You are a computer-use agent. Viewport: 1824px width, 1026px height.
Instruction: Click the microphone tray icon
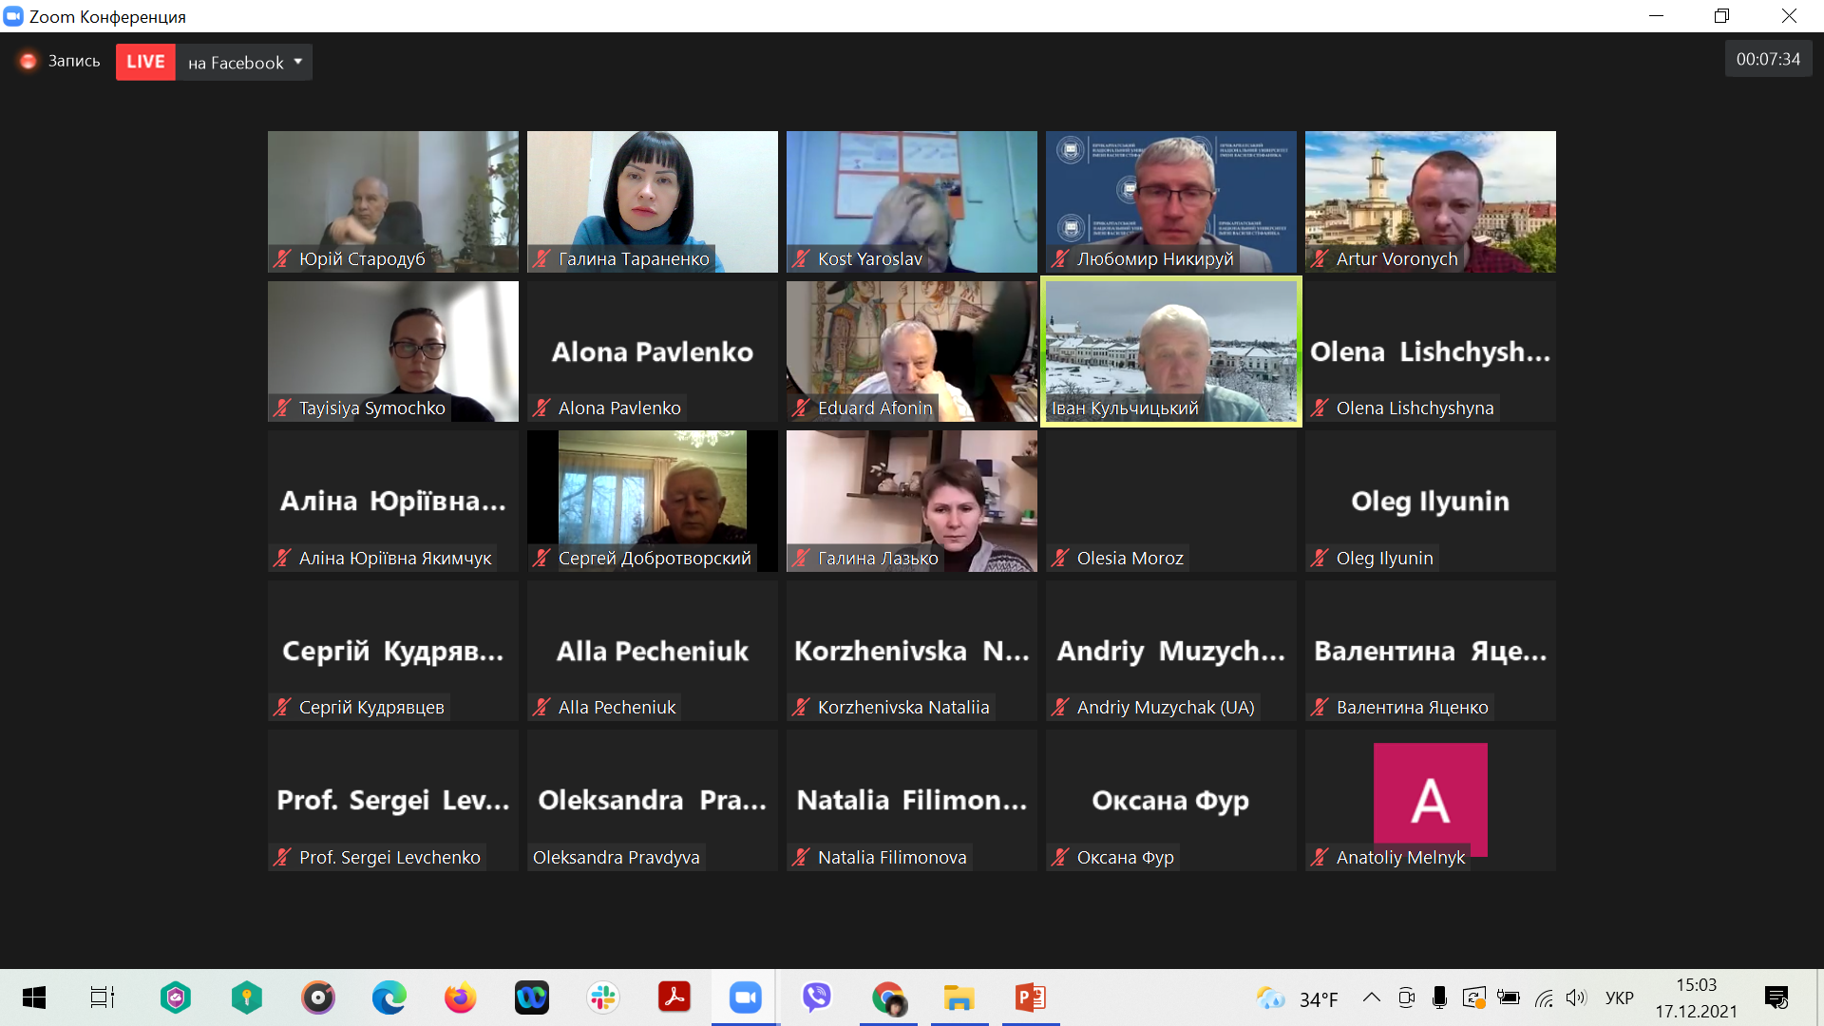(1439, 997)
